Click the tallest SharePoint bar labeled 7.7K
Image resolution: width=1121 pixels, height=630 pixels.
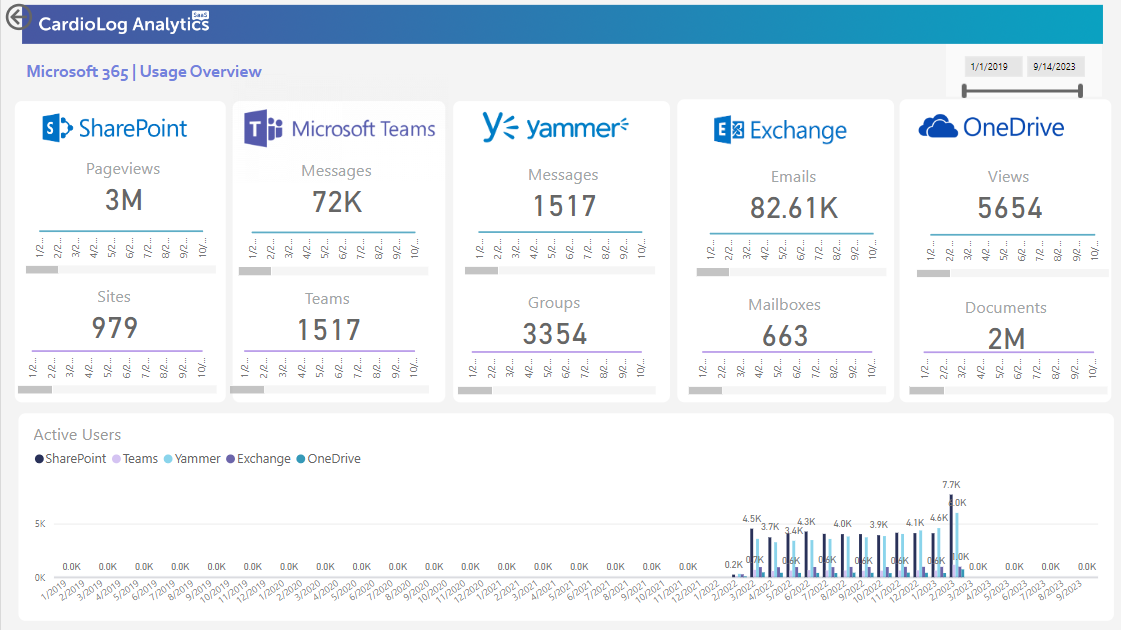click(951, 535)
